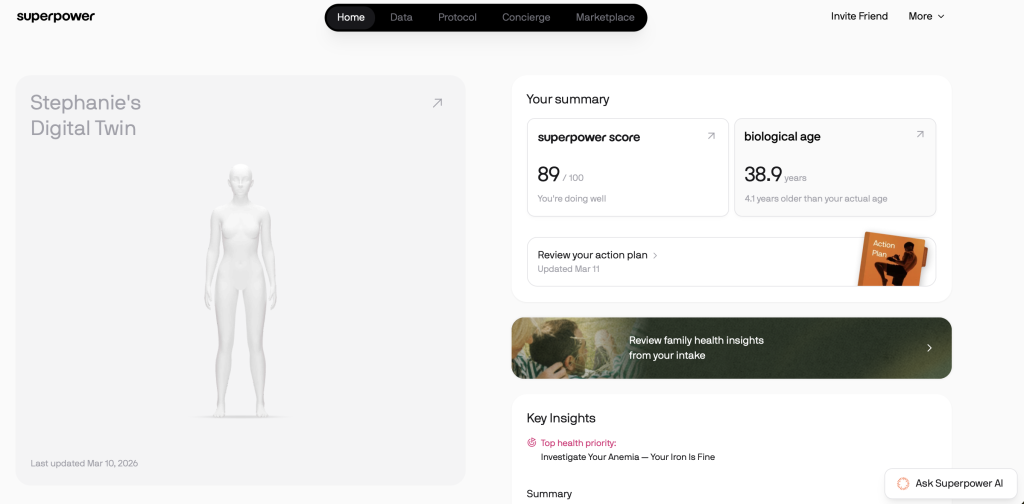Viewport: 1024px width, 504px height.
Task: Open the biological age card
Action: point(835,167)
